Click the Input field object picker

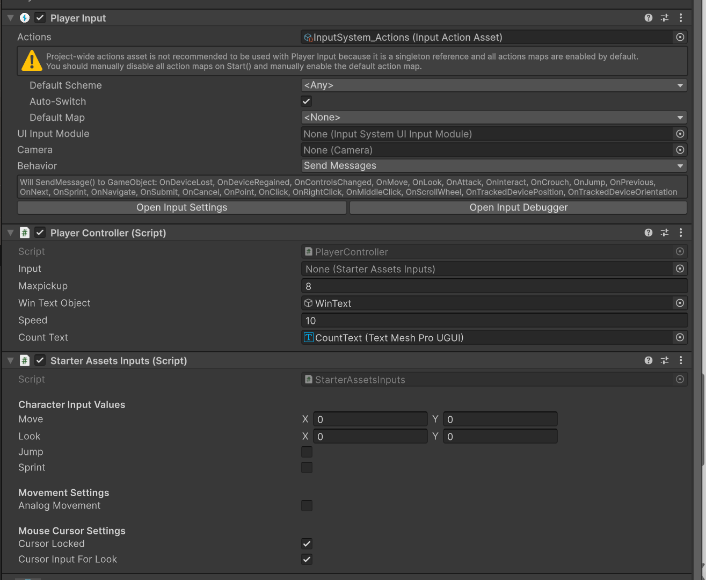680,269
